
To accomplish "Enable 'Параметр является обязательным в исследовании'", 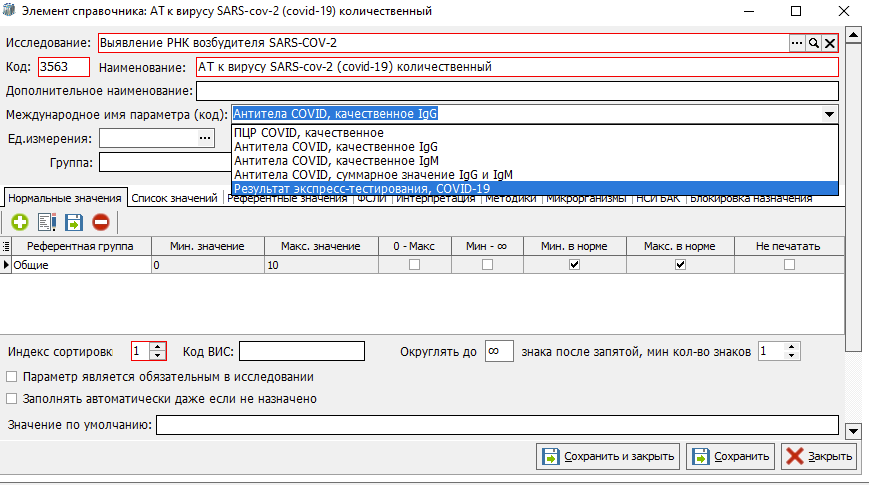I will (x=12, y=377).
